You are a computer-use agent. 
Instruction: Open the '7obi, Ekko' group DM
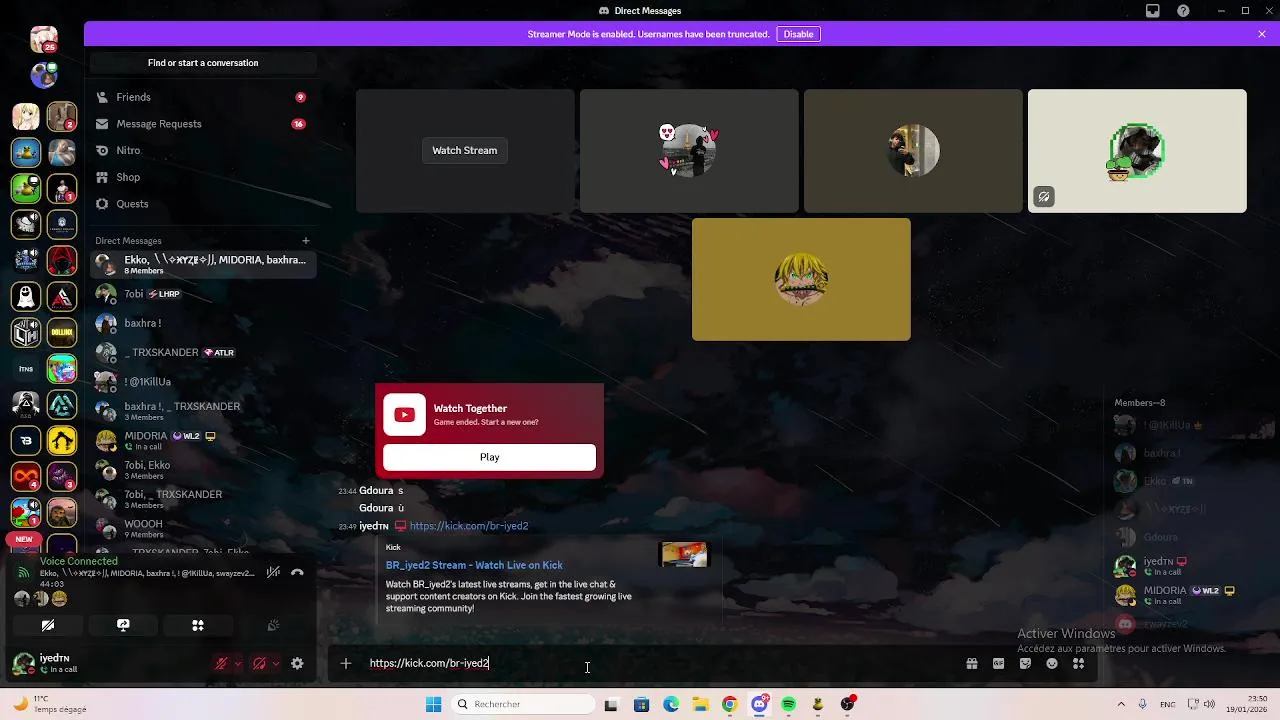coord(203,470)
